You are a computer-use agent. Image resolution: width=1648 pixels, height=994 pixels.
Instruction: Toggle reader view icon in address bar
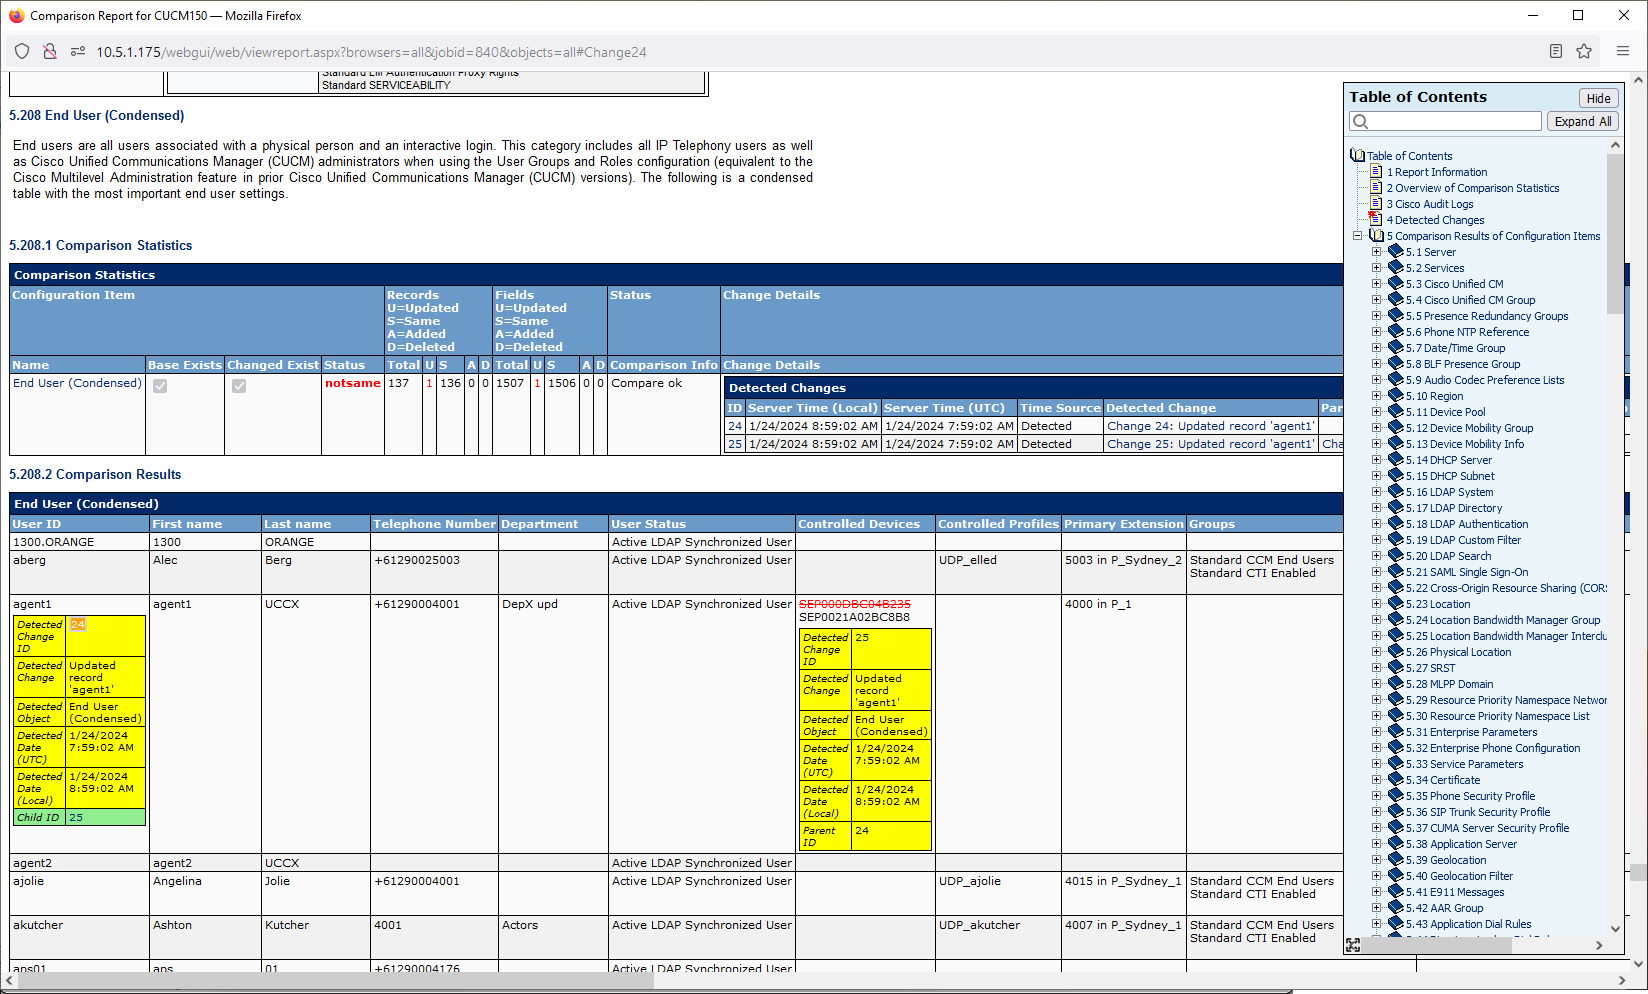click(1556, 52)
